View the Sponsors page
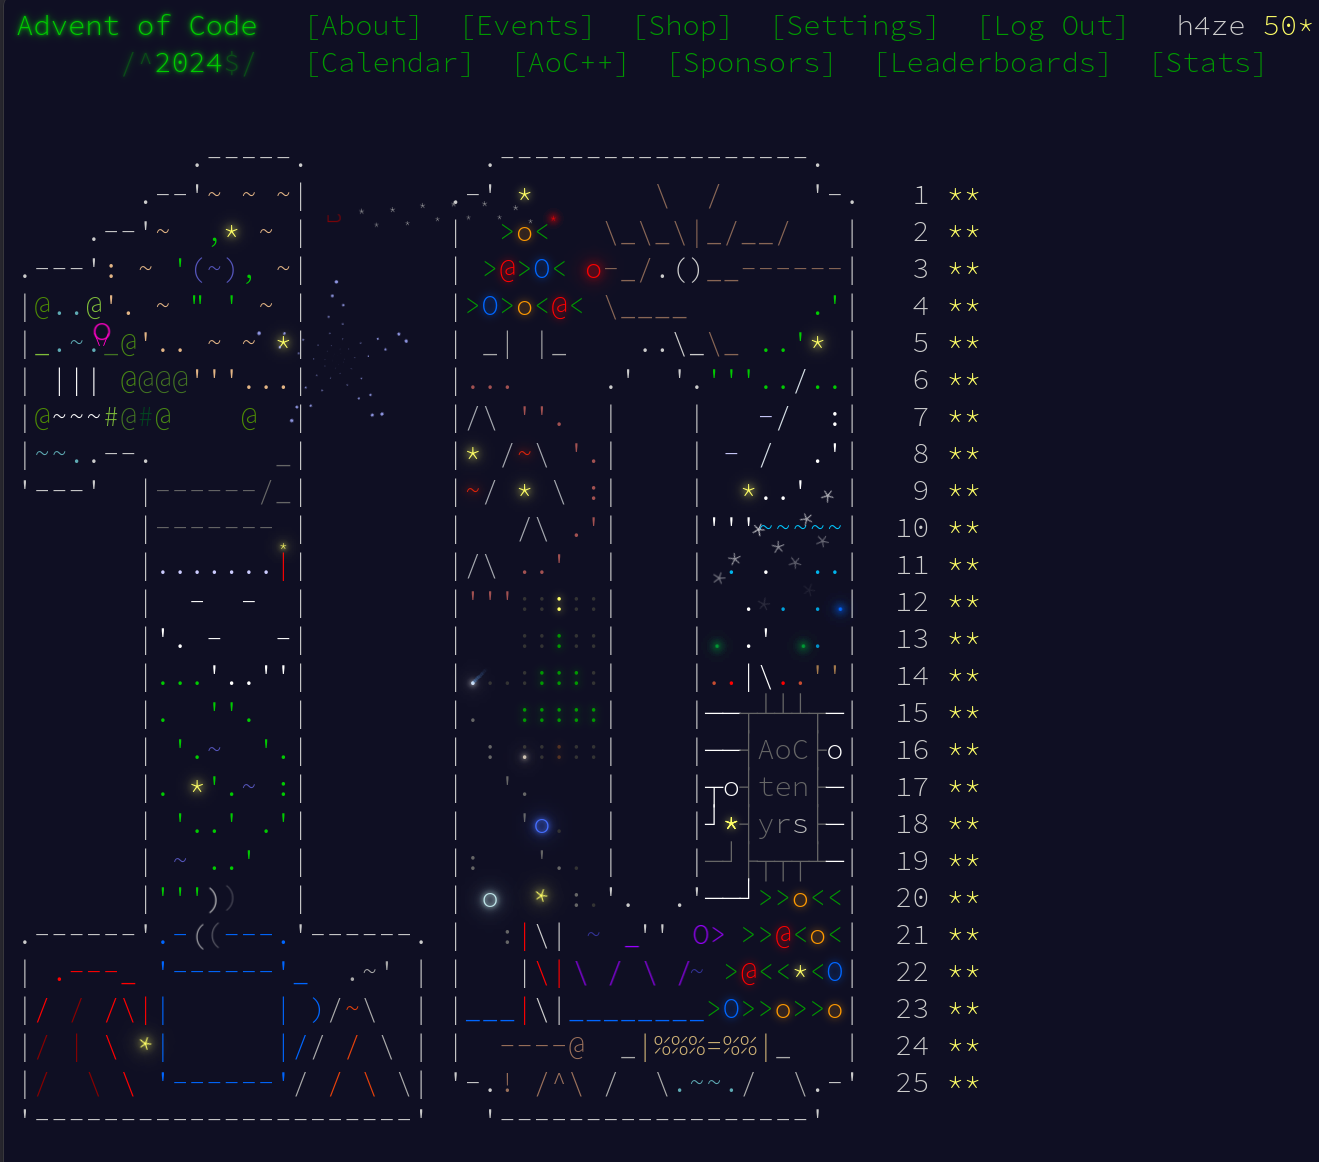 tap(751, 63)
